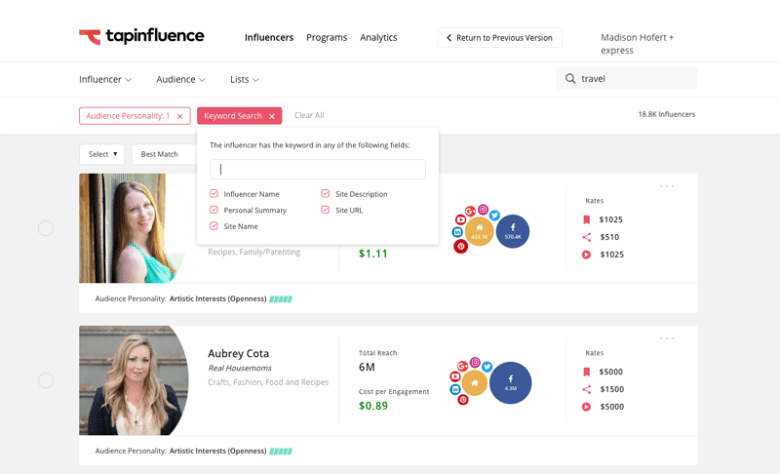This screenshot has height=474, width=780.
Task: Click the Facebook bubble showing 570.4K
Action: [512, 231]
